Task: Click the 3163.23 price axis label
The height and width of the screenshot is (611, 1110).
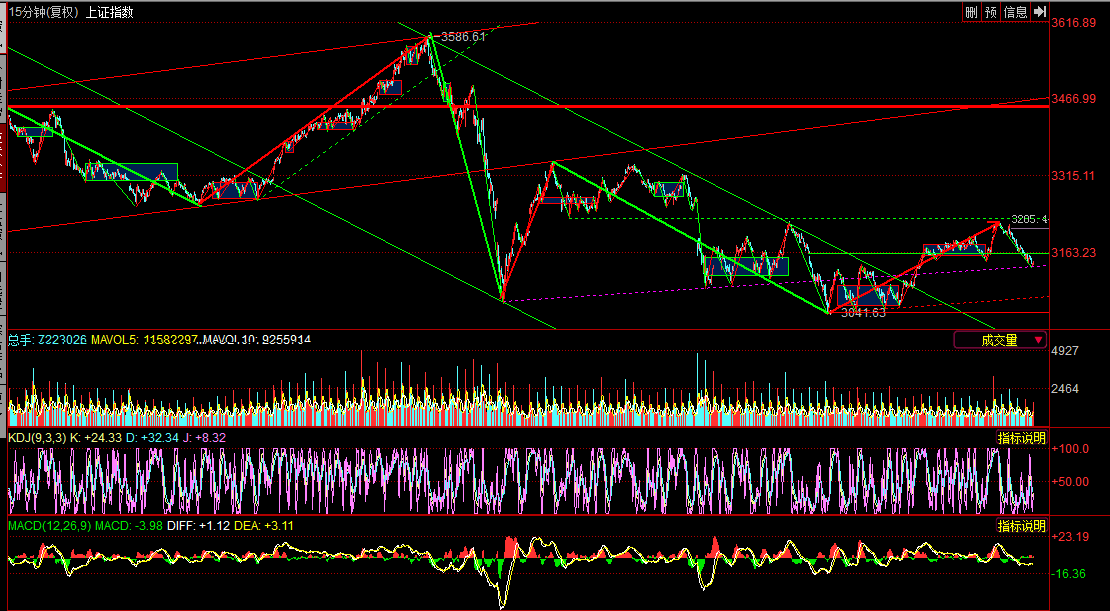Action: (x=1074, y=253)
